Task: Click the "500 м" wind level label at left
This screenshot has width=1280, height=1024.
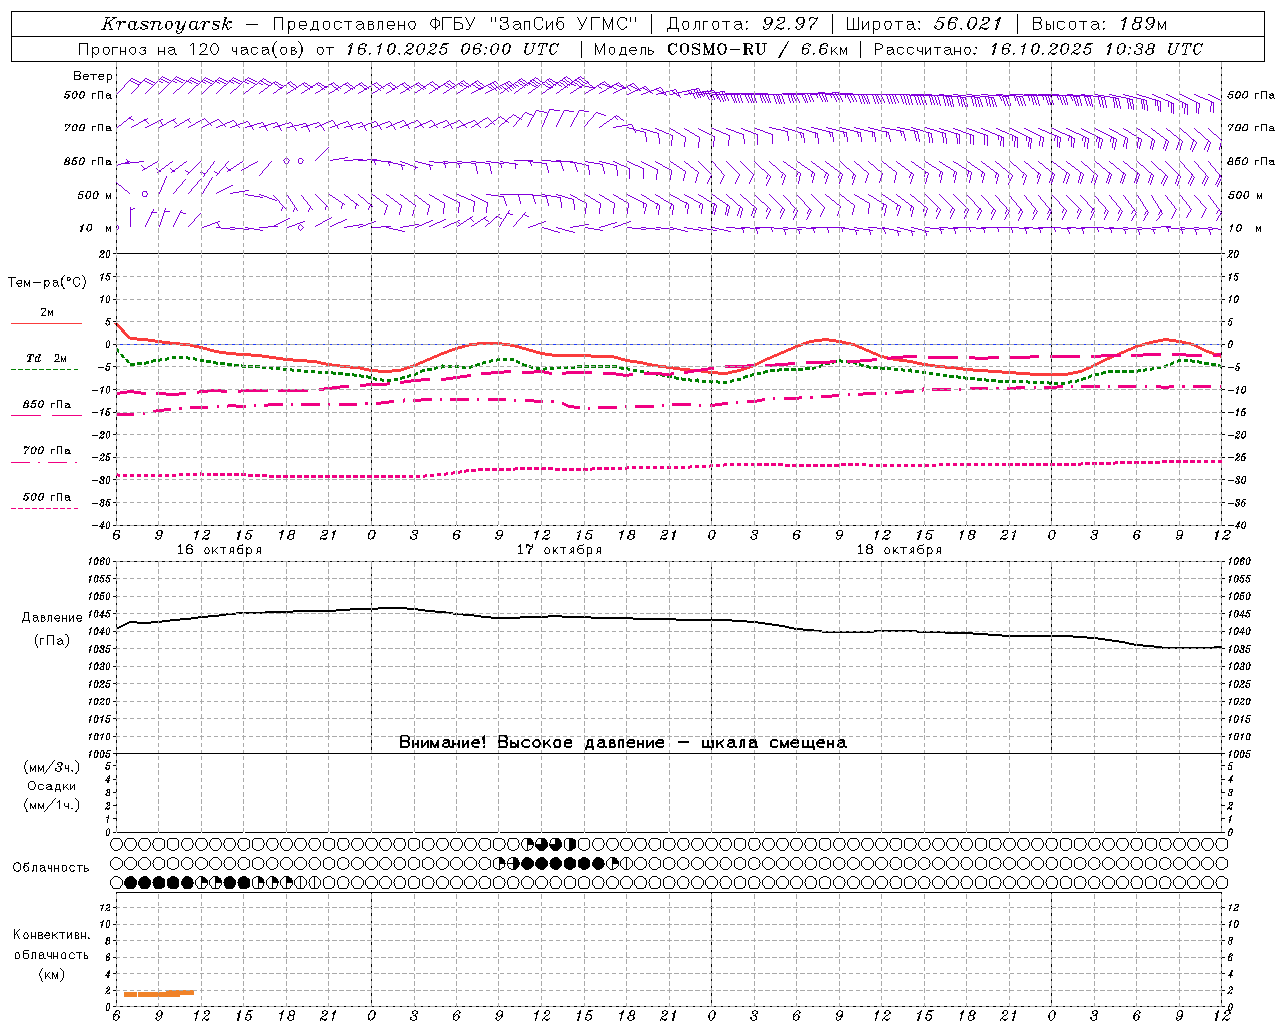Action: pyautogui.click(x=94, y=195)
